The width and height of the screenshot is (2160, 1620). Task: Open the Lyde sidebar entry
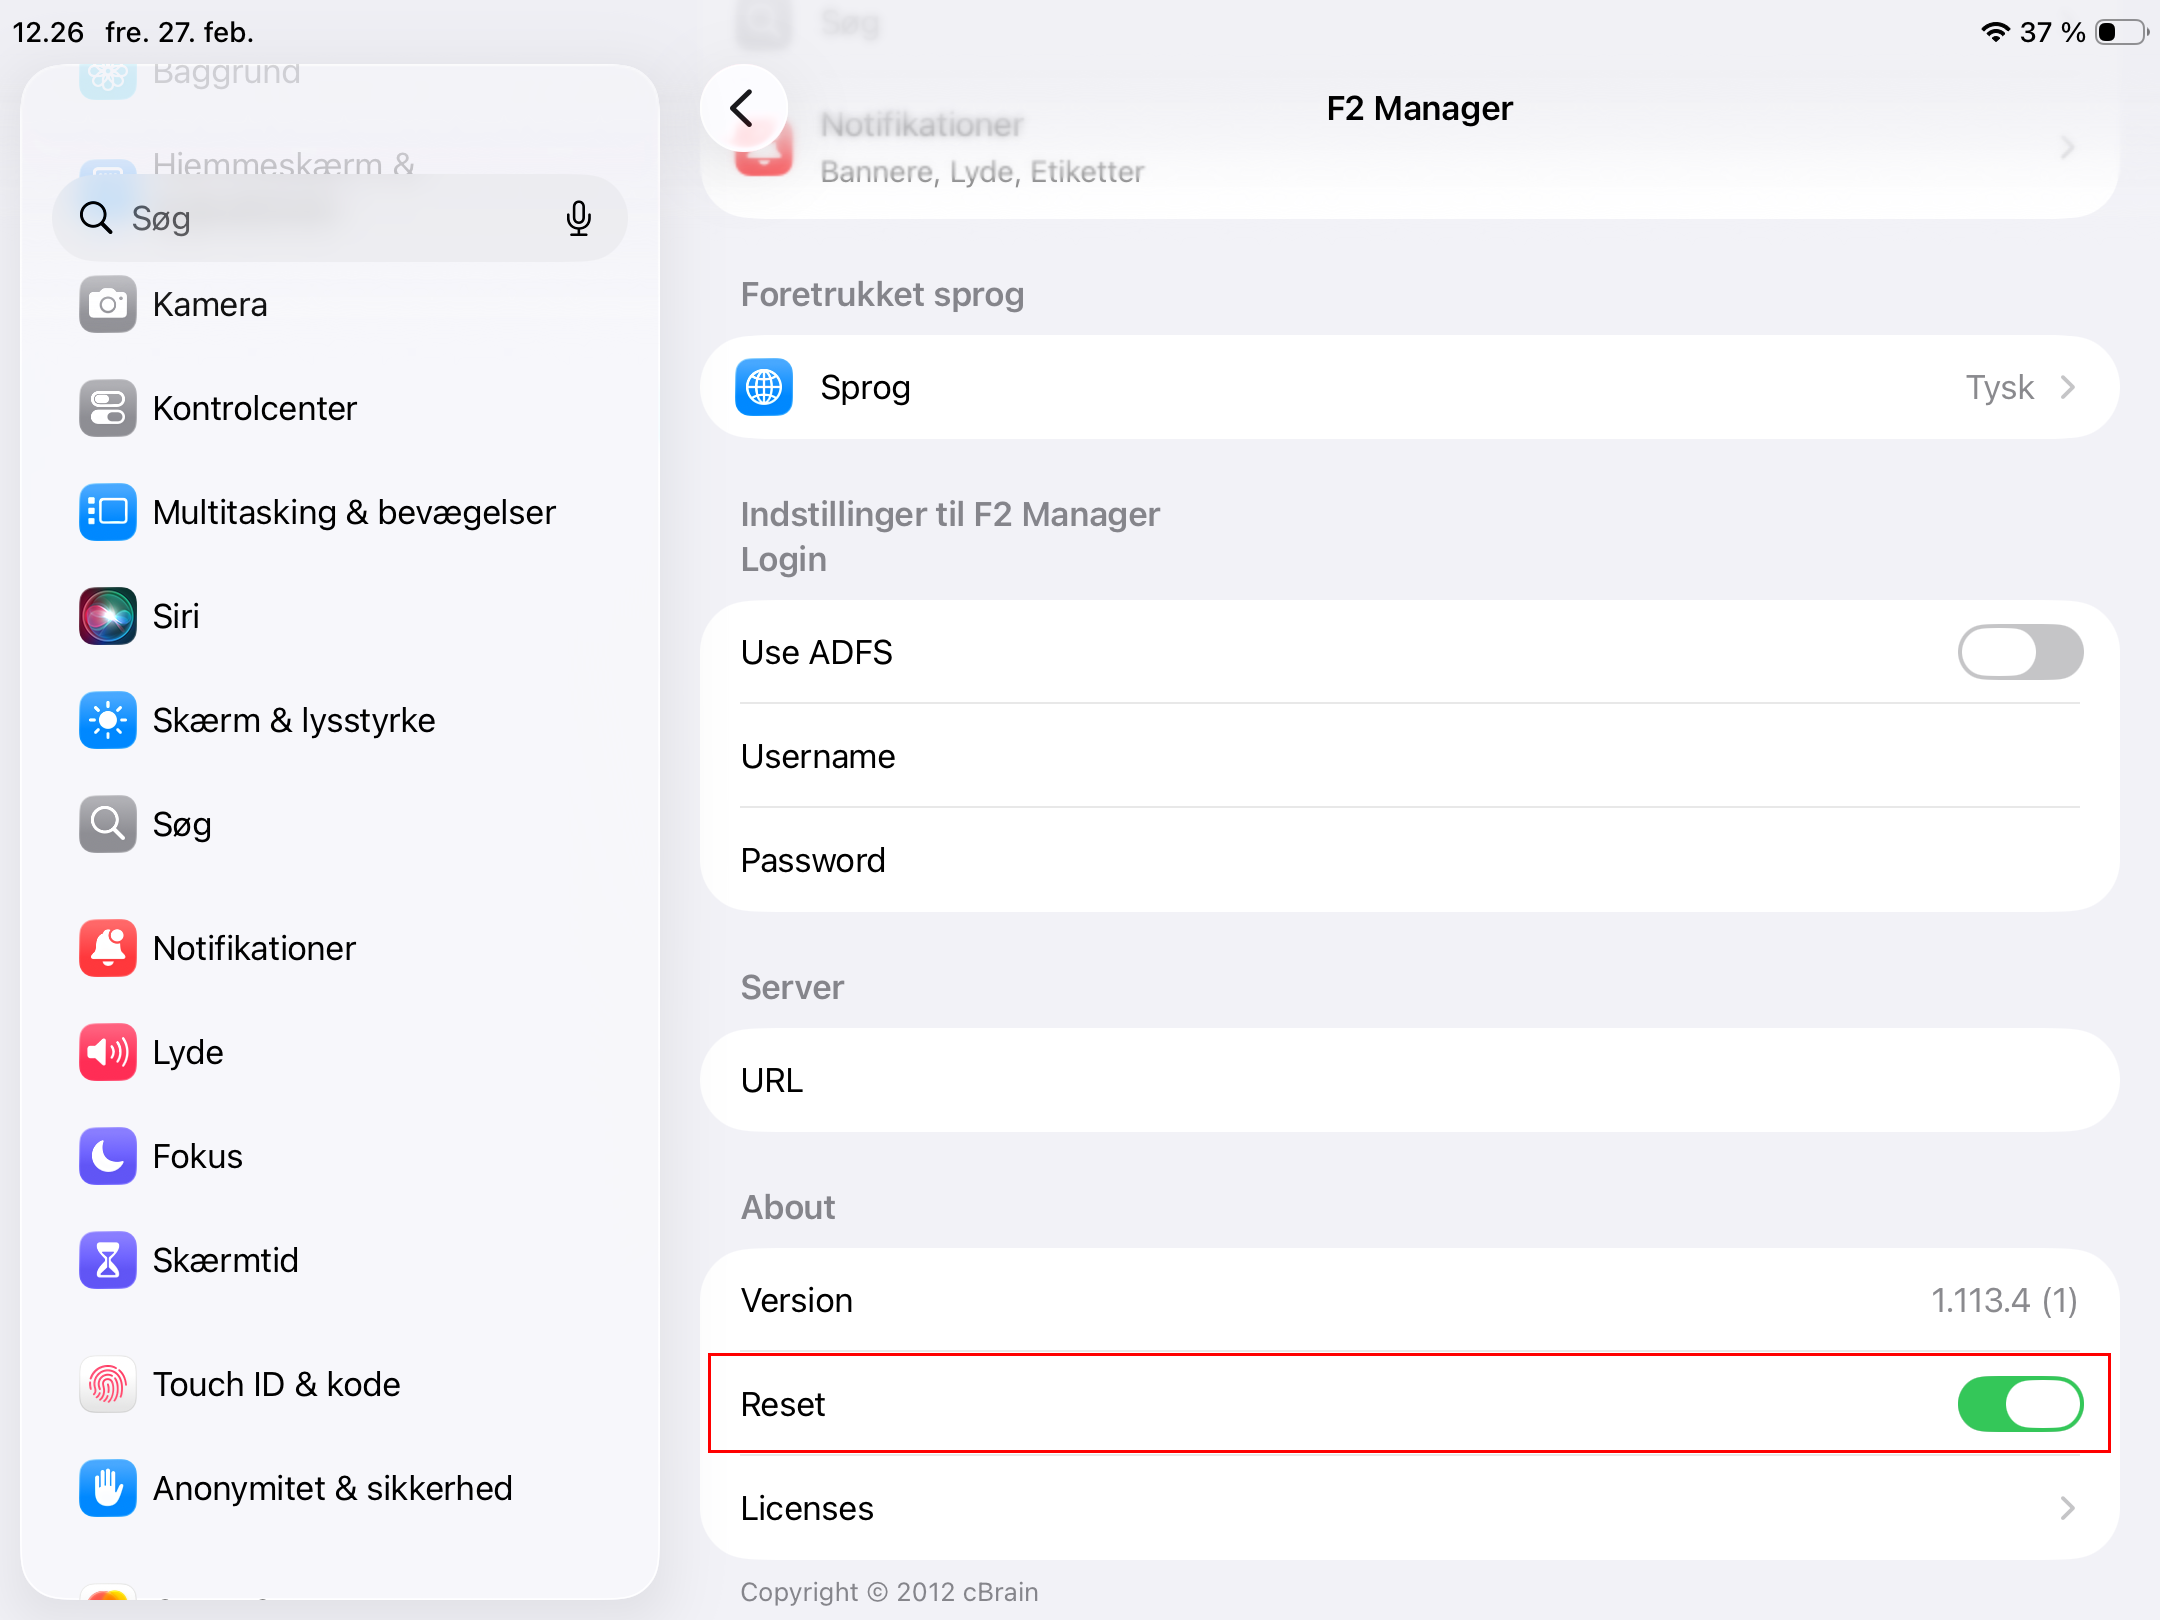[x=340, y=1052]
